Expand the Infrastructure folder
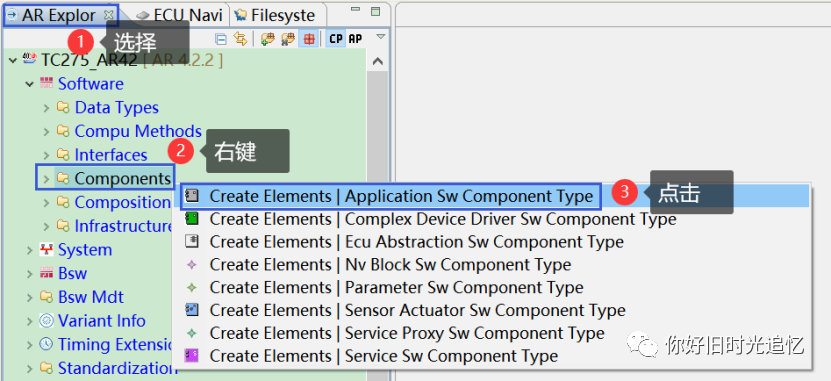The width and height of the screenshot is (831, 381). [x=47, y=226]
